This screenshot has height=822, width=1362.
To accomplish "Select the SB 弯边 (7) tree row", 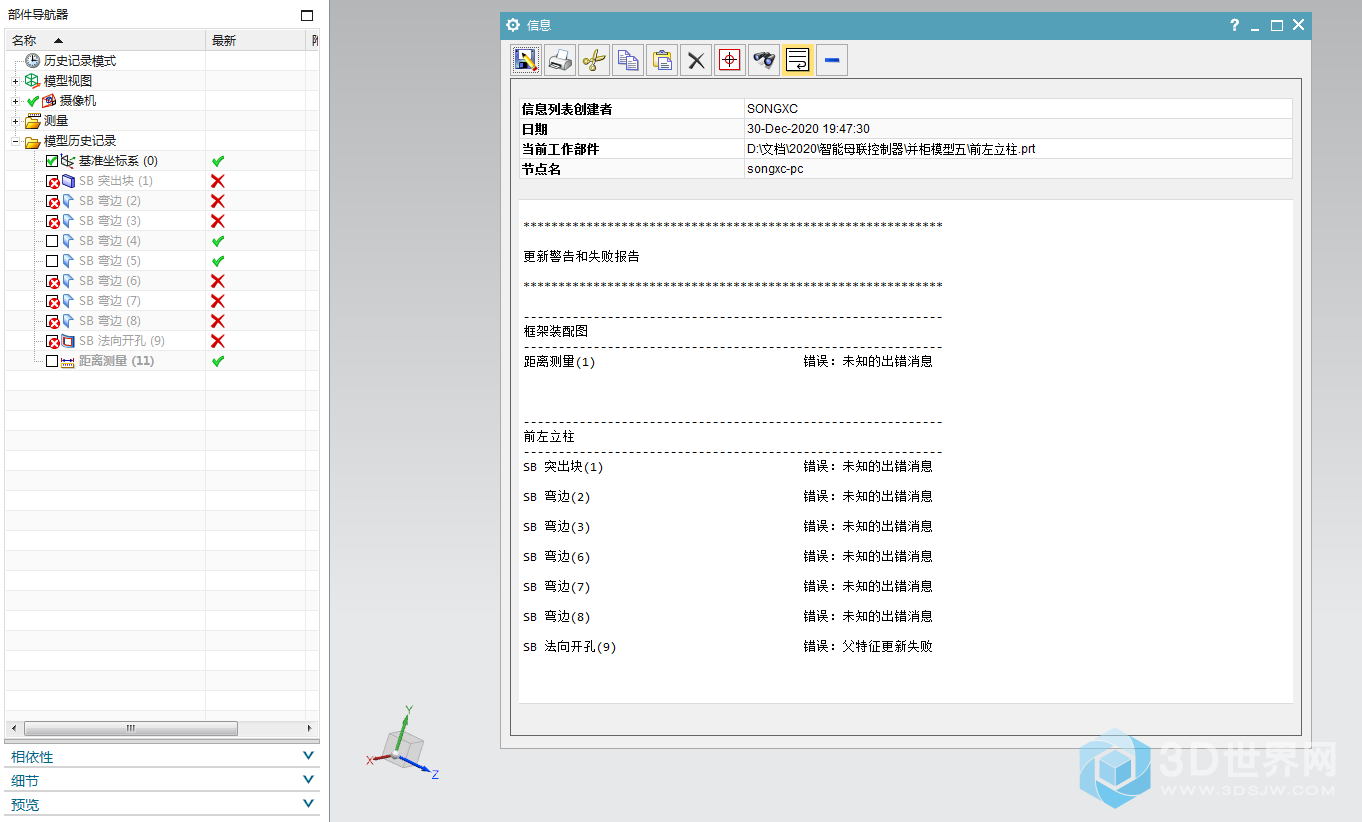I will point(162,301).
